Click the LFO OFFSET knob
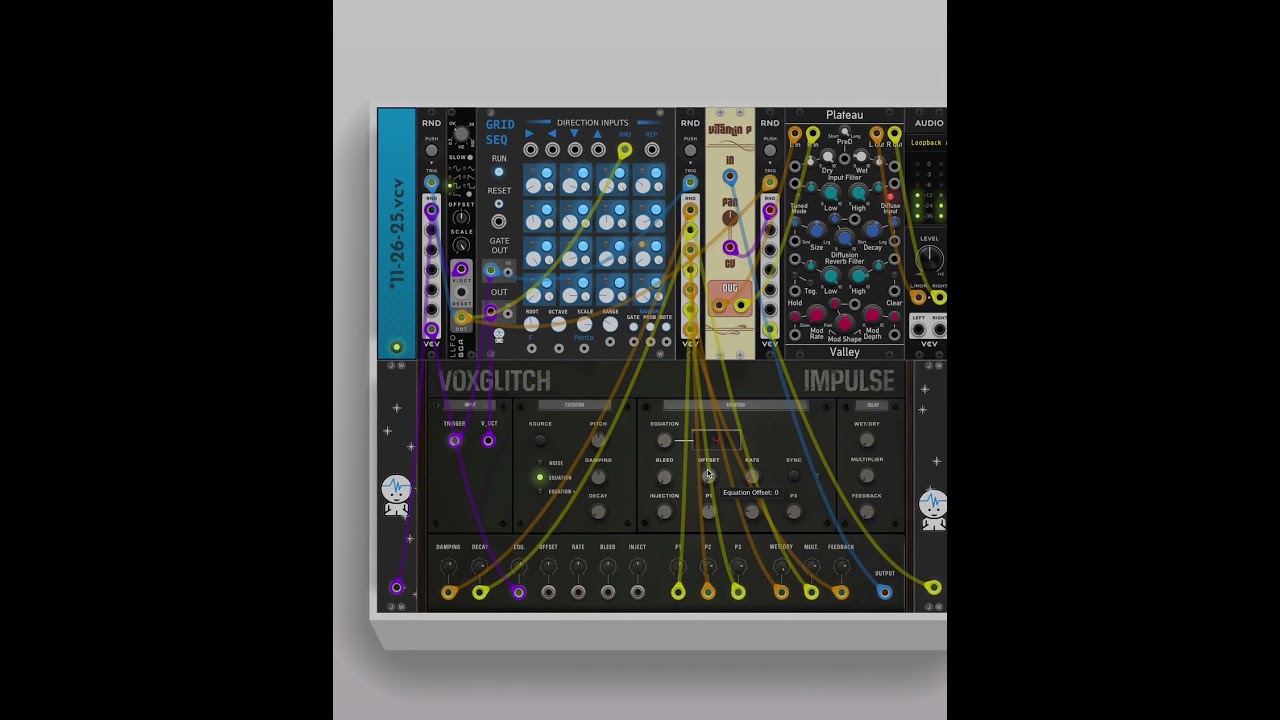This screenshot has height=720, width=1280. (461, 218)
